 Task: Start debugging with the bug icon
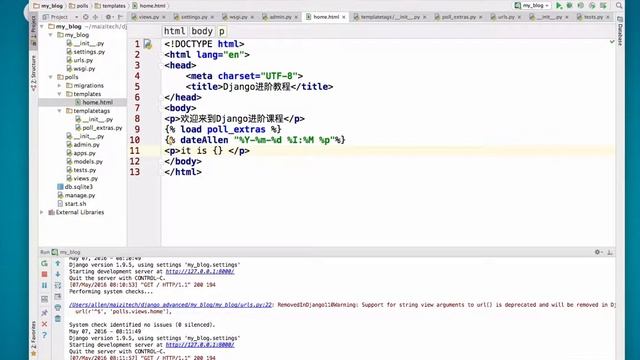point(569,6)
